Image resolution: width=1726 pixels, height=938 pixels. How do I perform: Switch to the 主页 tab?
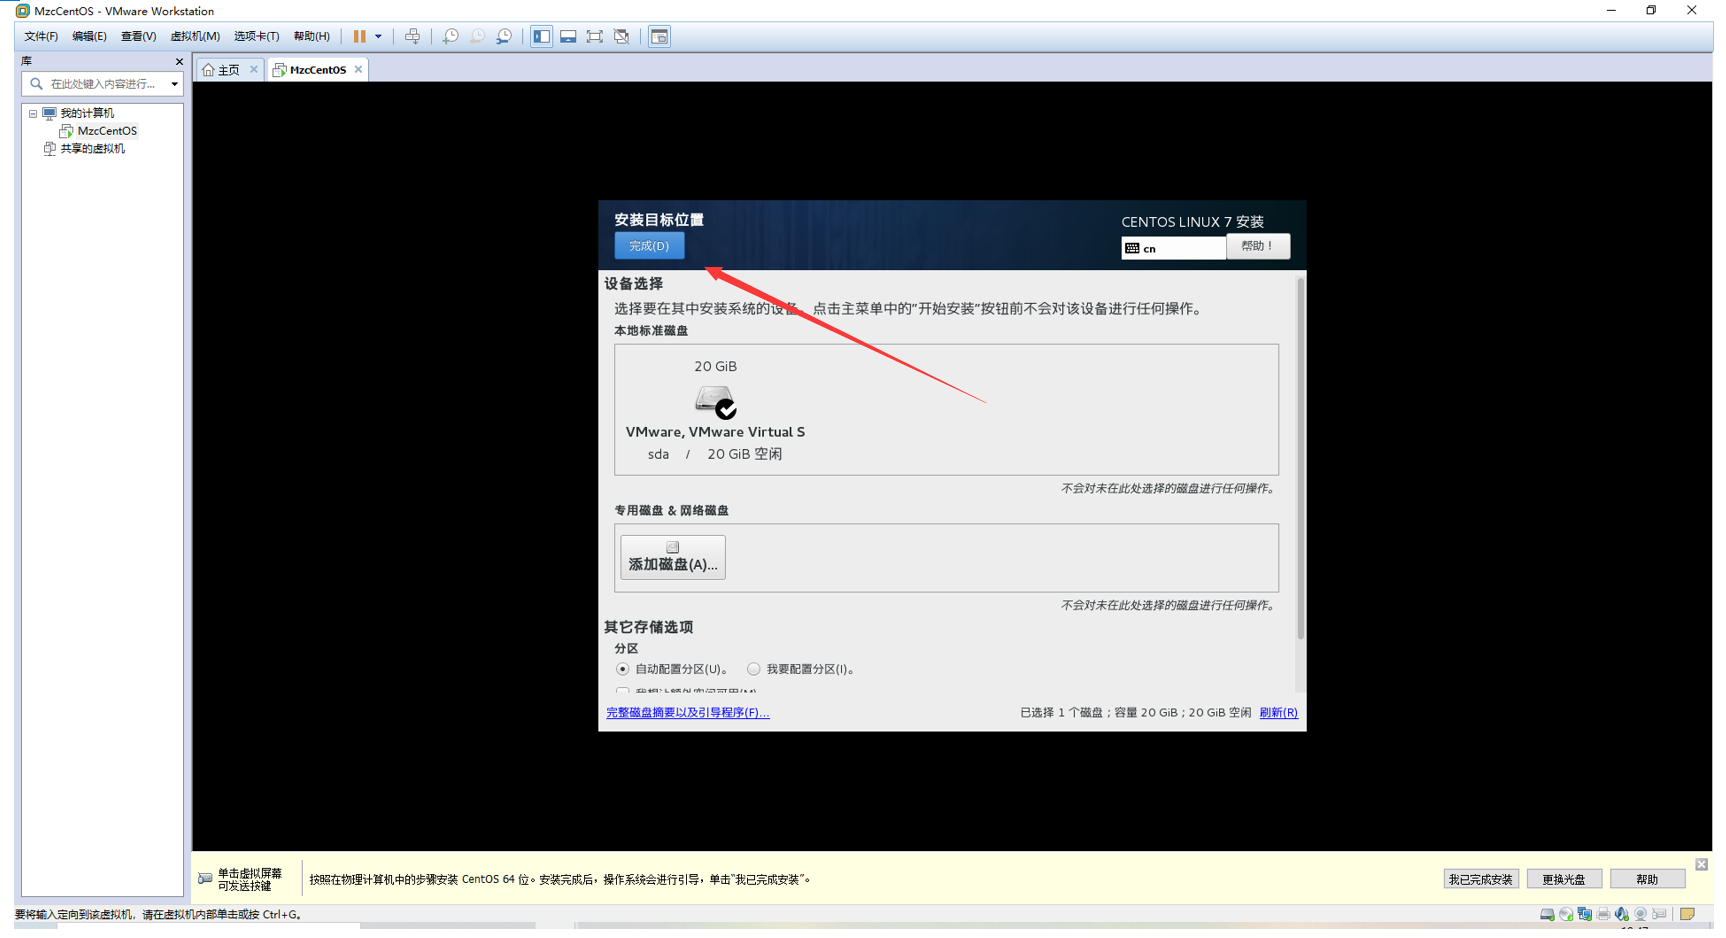pos(229,70)
